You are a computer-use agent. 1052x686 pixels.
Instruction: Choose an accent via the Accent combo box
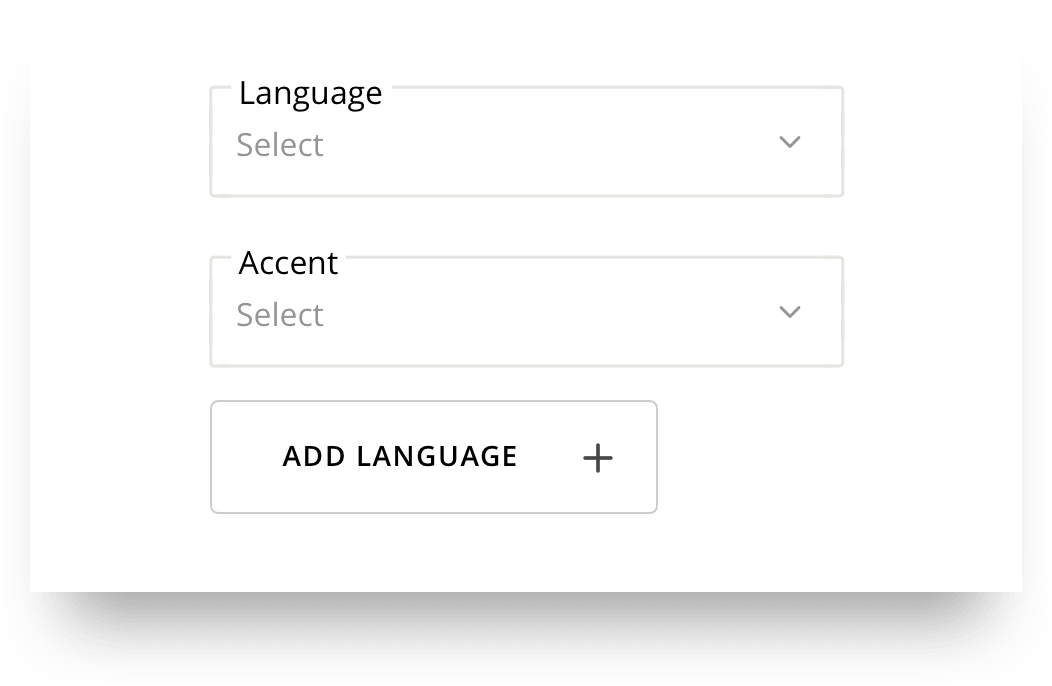pos(526,313)
